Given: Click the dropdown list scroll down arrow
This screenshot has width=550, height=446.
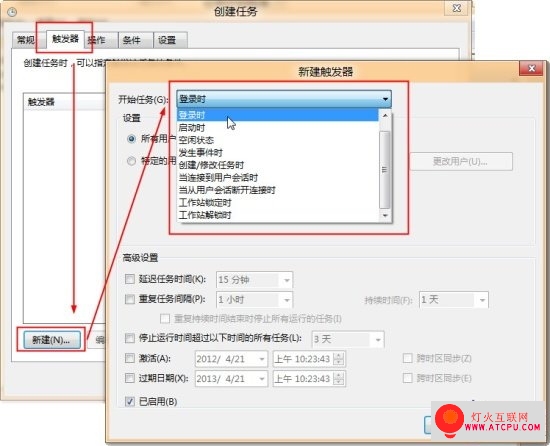Looking at the screenshot, I should coord(385,215).
